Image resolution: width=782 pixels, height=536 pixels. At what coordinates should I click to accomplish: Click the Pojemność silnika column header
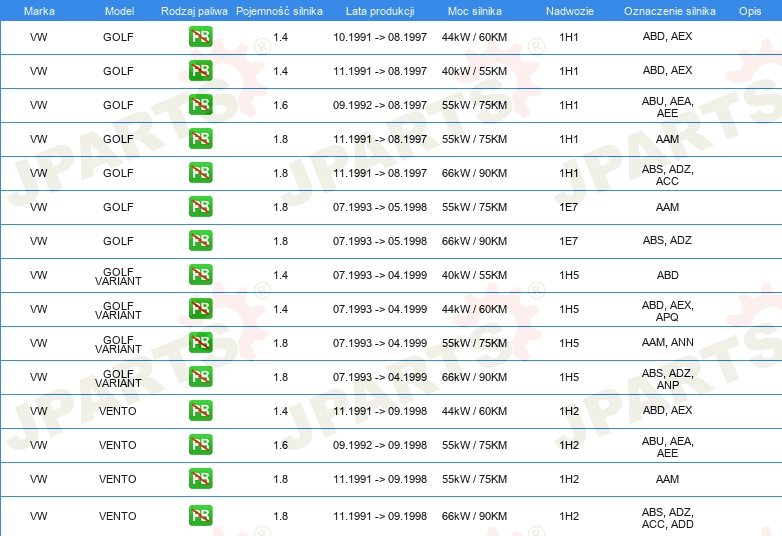click(x=279, y=11)
